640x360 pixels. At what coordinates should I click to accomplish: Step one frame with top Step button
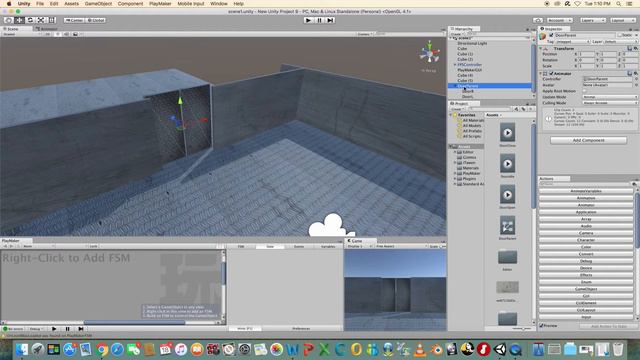click(x=330, y=20)
